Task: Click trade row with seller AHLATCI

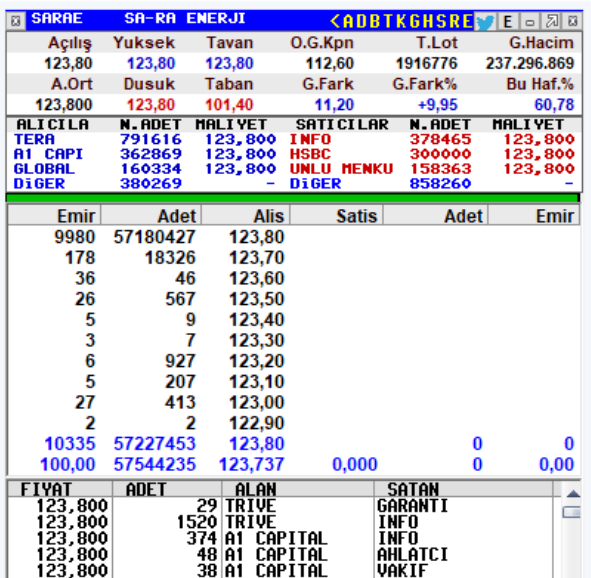Action: click(280, 554)
